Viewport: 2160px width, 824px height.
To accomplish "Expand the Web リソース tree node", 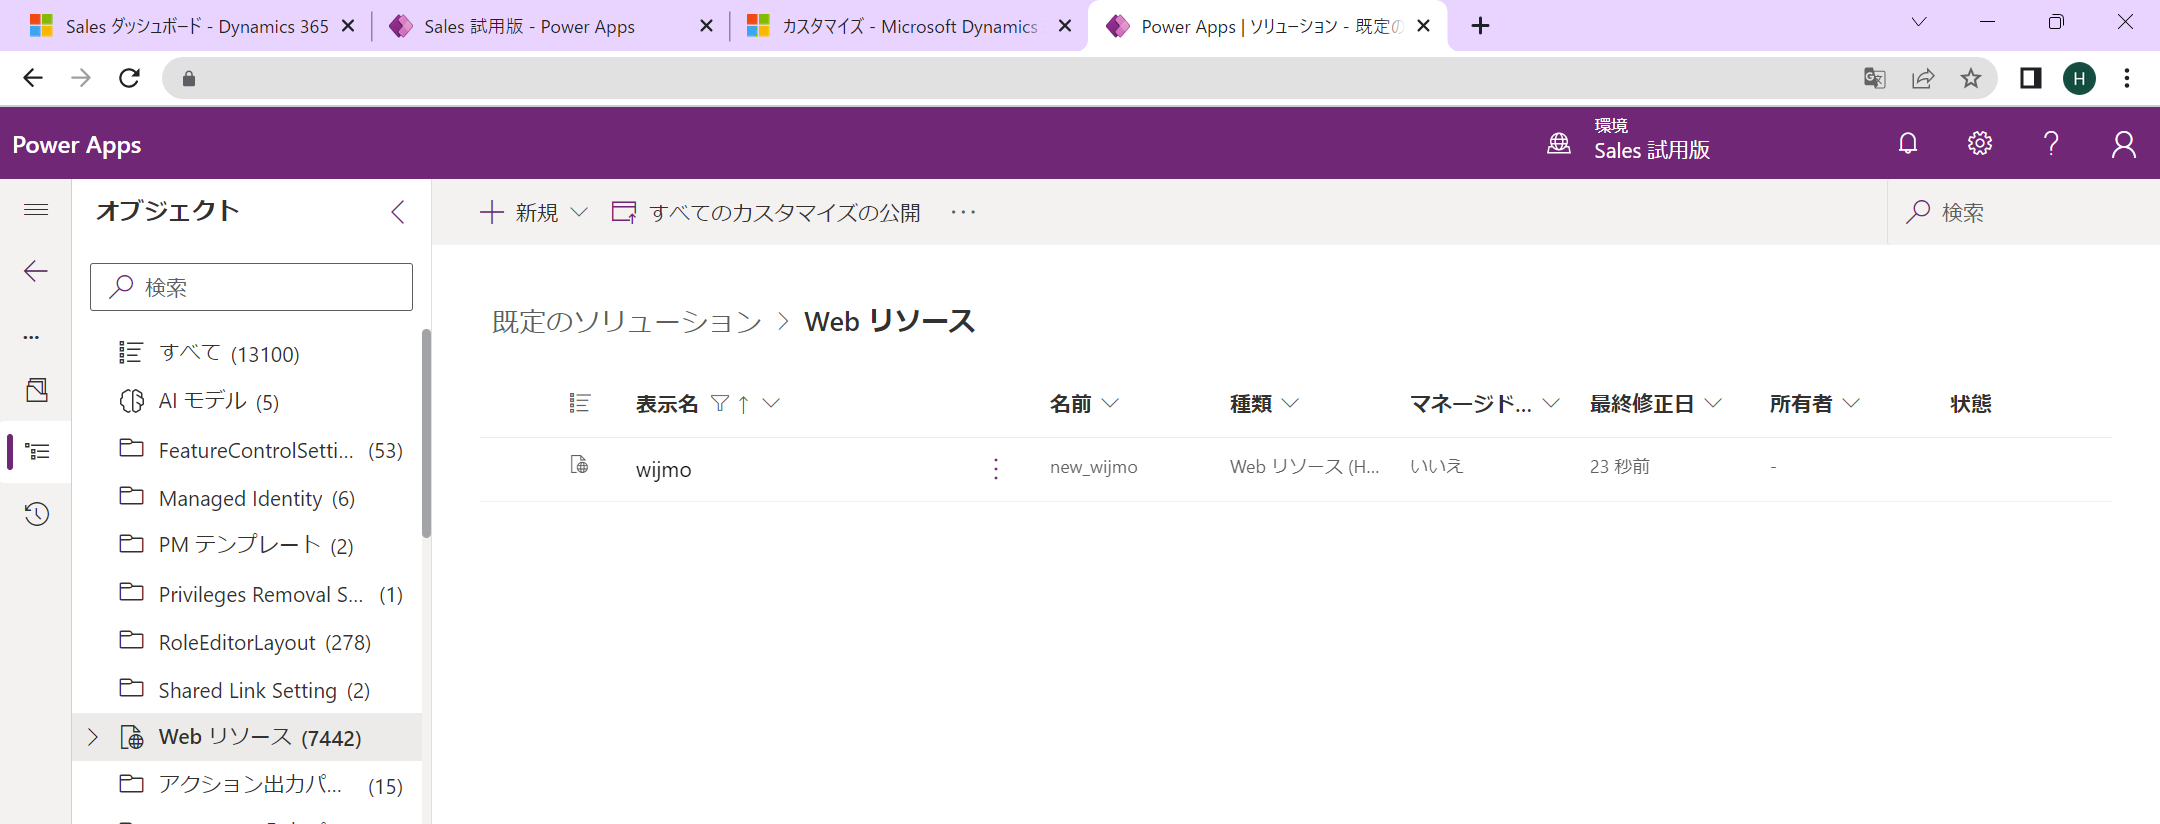I will [93, 737].
